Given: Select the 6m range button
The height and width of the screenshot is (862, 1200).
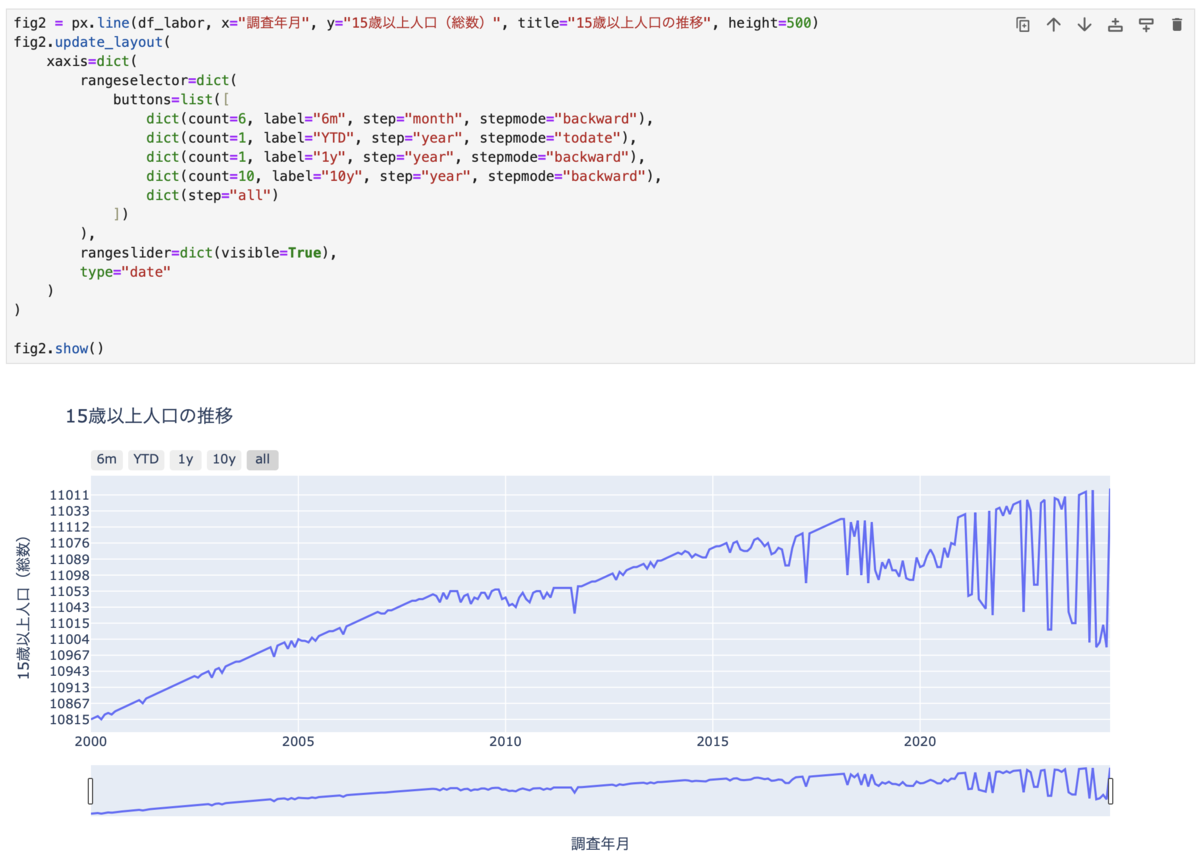Looking at the screenshot, I should pyautogui.click(x=106, y=460).
